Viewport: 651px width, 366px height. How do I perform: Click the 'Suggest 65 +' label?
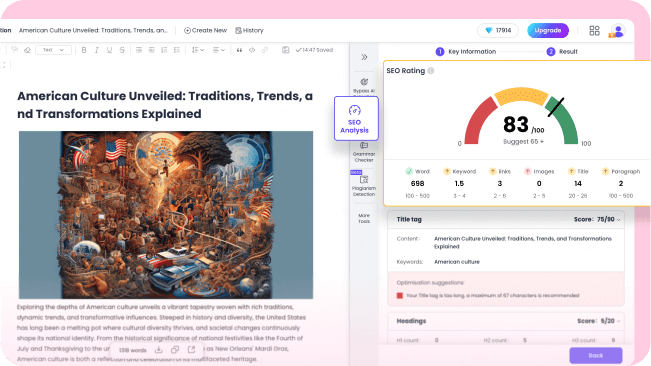[523, 142]
